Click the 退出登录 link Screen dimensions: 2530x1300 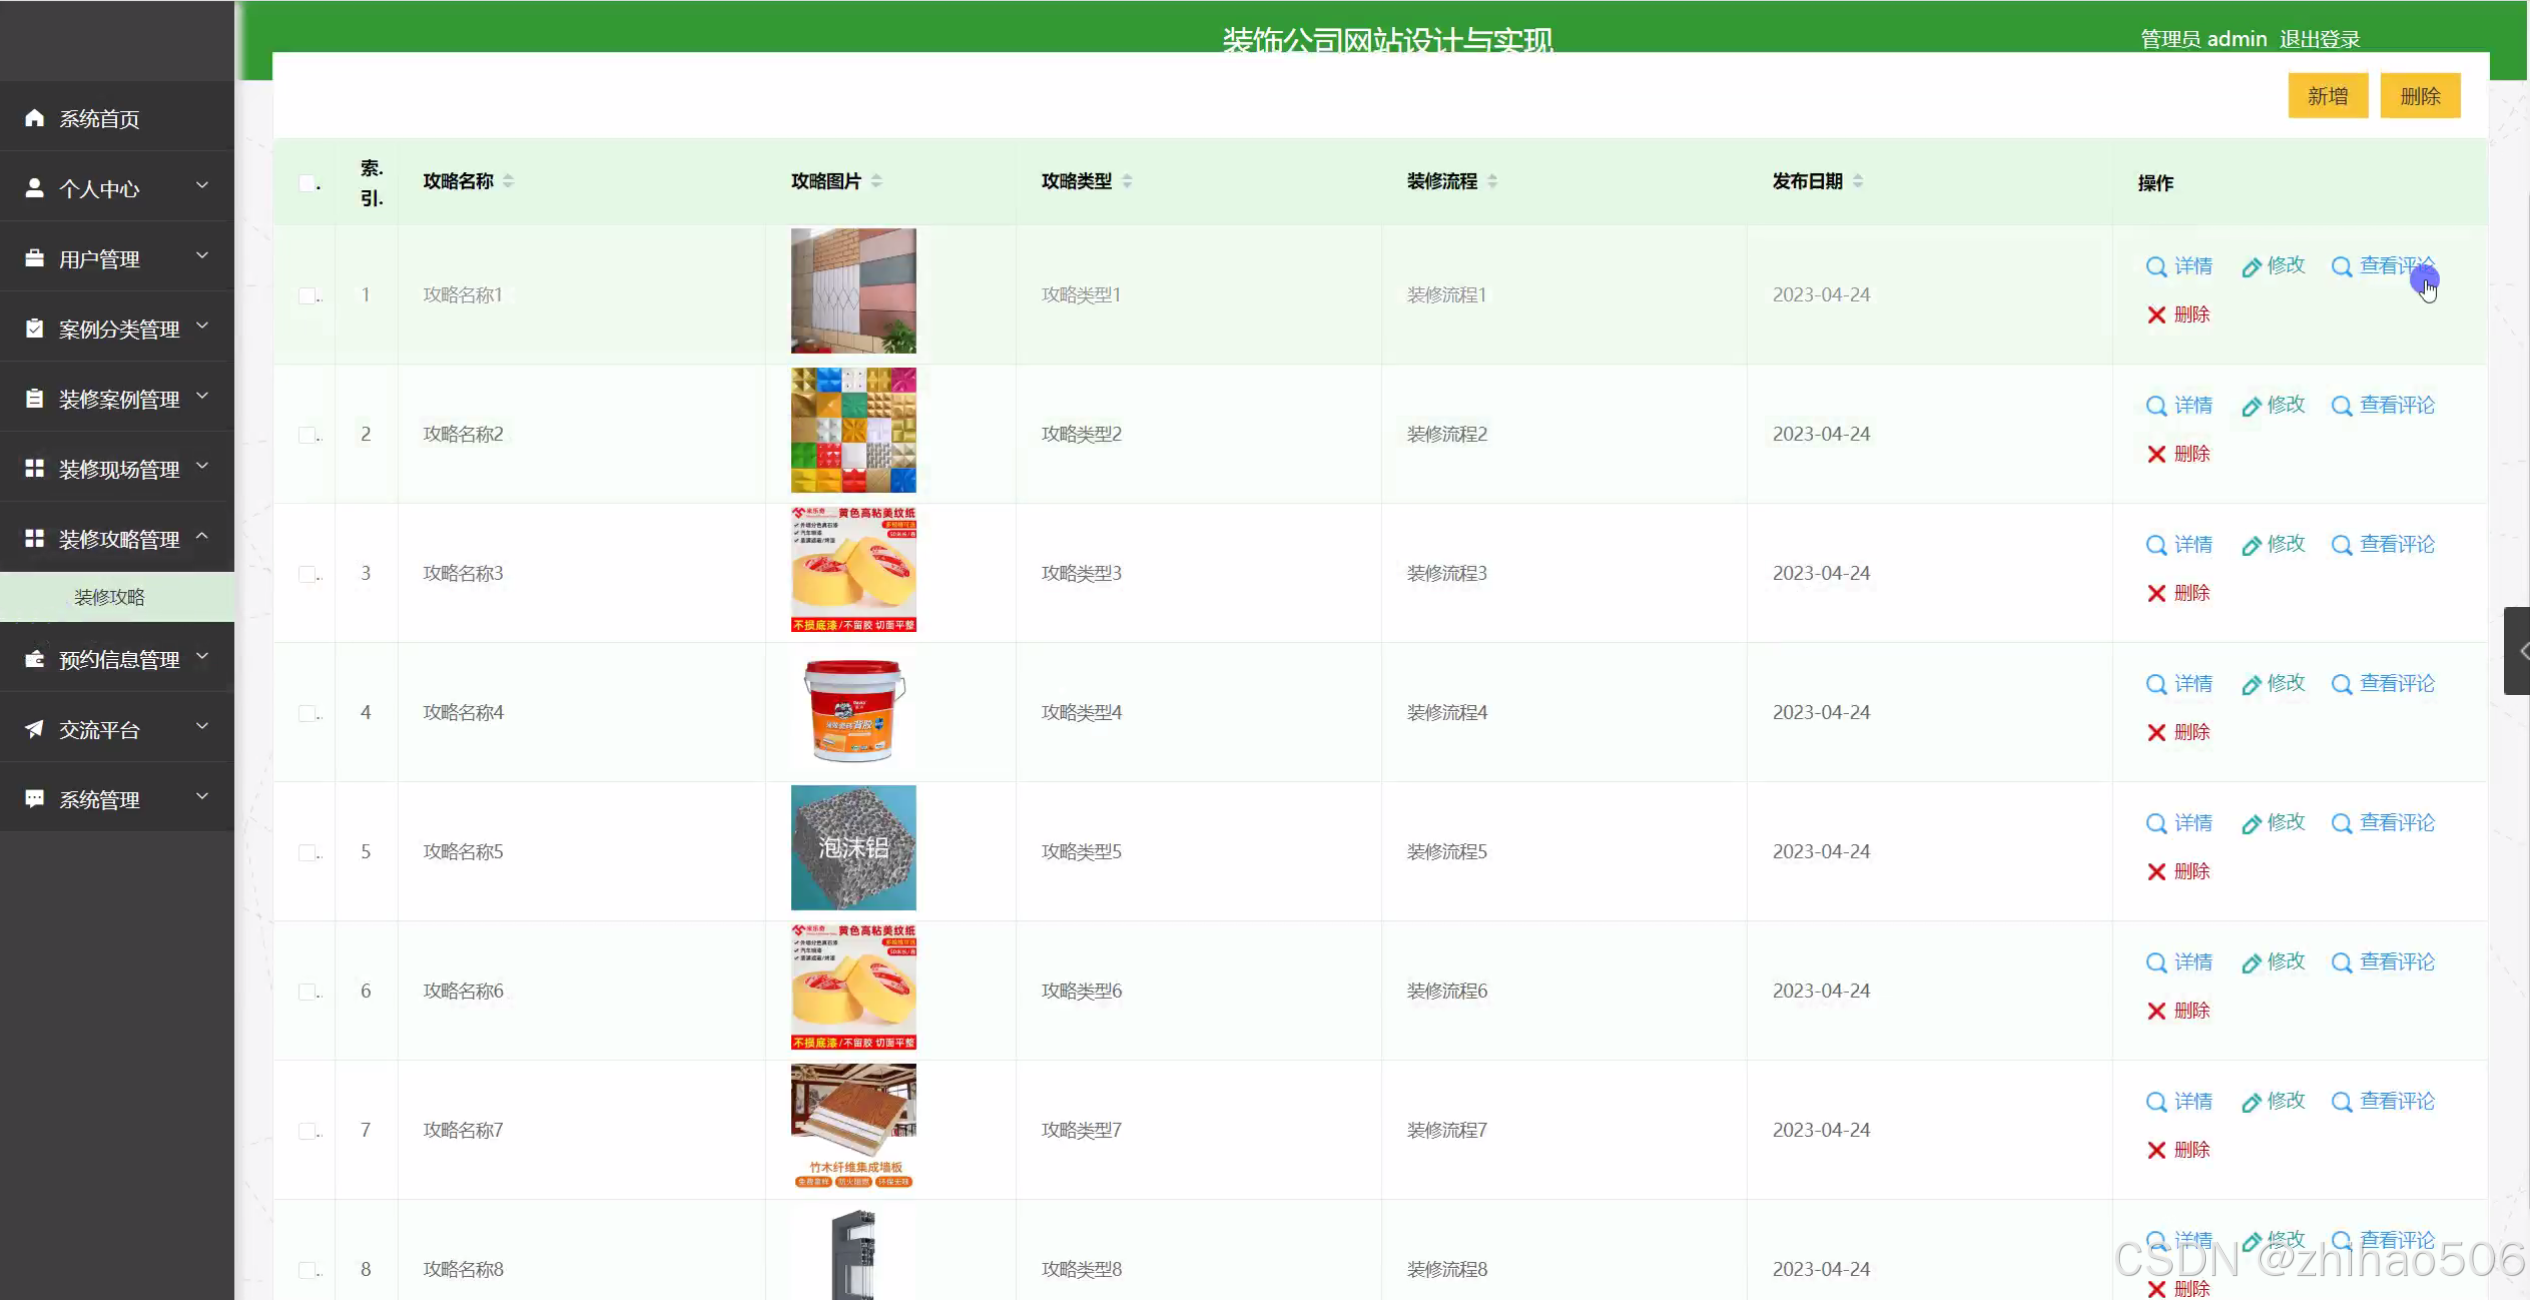(2319, 39)
